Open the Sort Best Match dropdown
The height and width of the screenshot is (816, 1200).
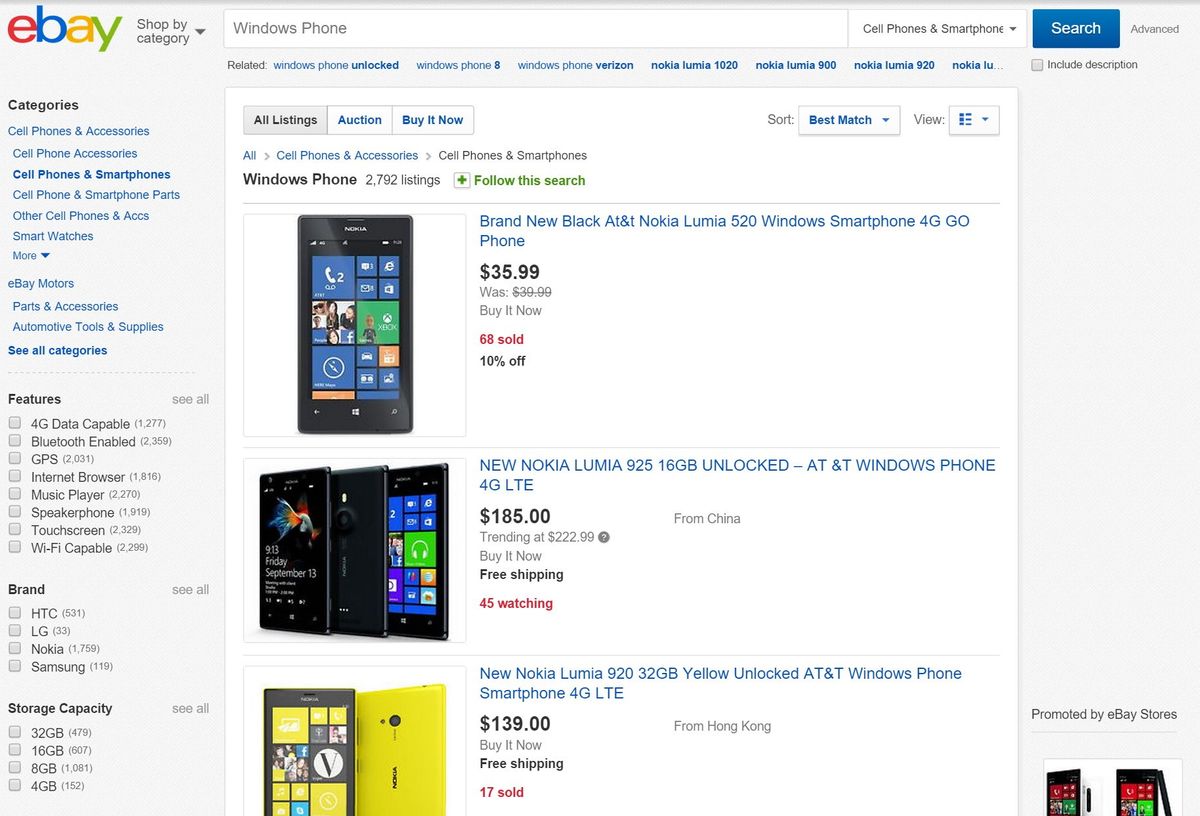pos(847,119)
